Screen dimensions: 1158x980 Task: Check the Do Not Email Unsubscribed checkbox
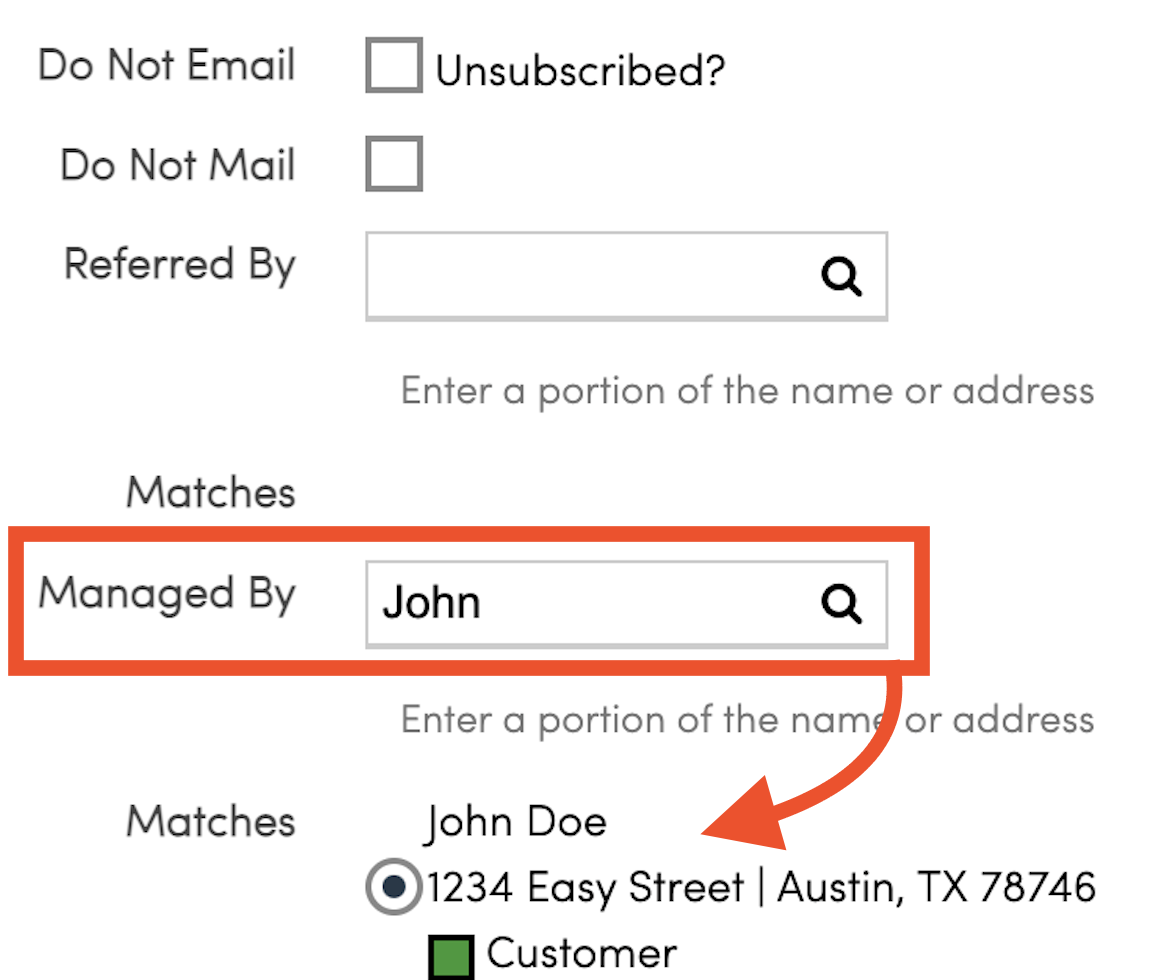(x=394, y=65)
